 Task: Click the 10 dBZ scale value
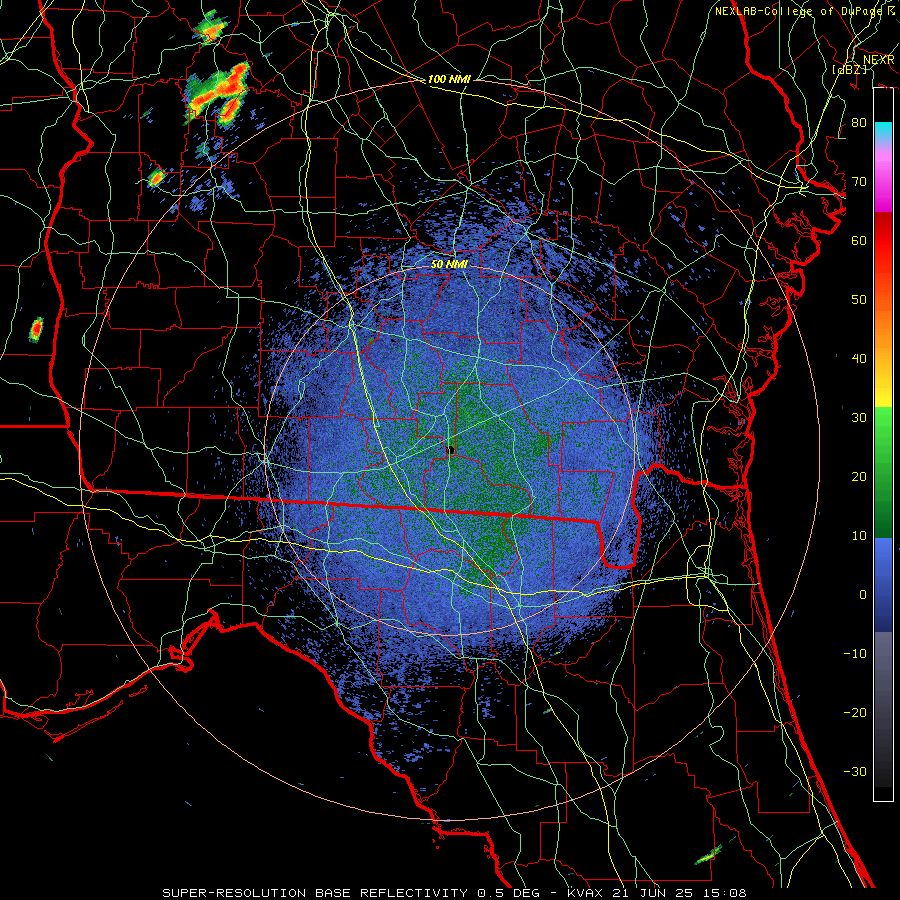point(859,536)
